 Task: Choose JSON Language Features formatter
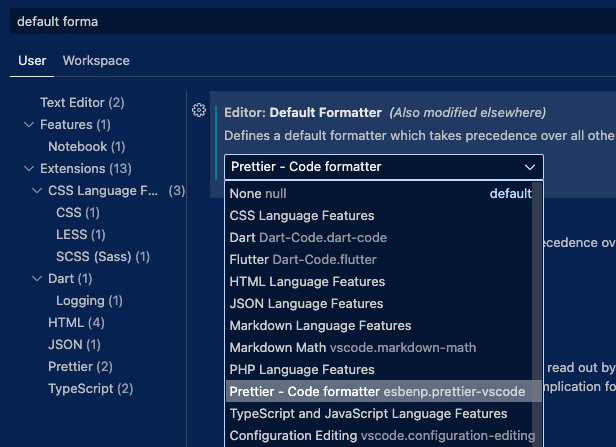coord(379,303)
